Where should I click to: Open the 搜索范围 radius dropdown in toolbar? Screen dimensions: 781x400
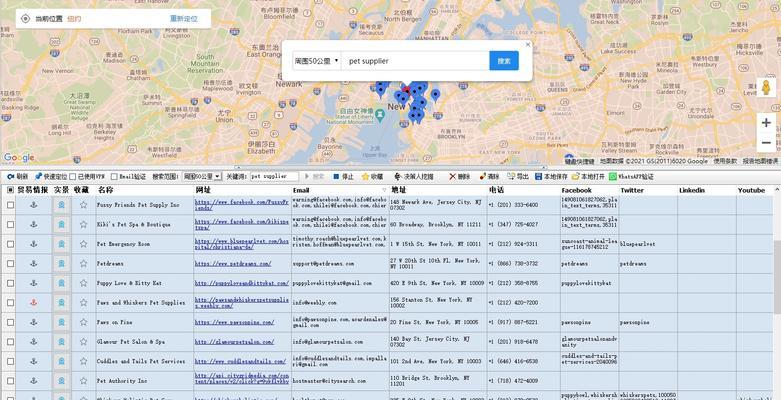point(202,177)
